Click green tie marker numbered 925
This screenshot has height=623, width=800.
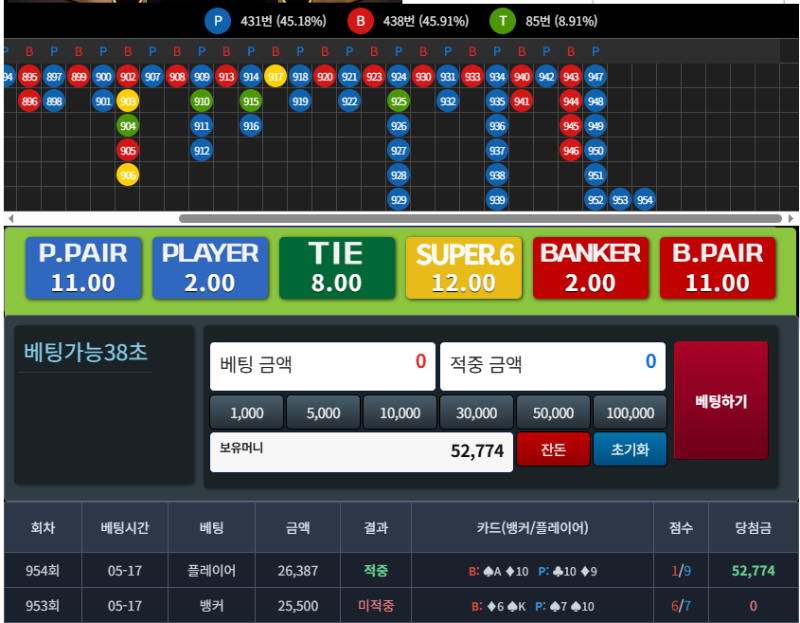[x=399, y=101]
